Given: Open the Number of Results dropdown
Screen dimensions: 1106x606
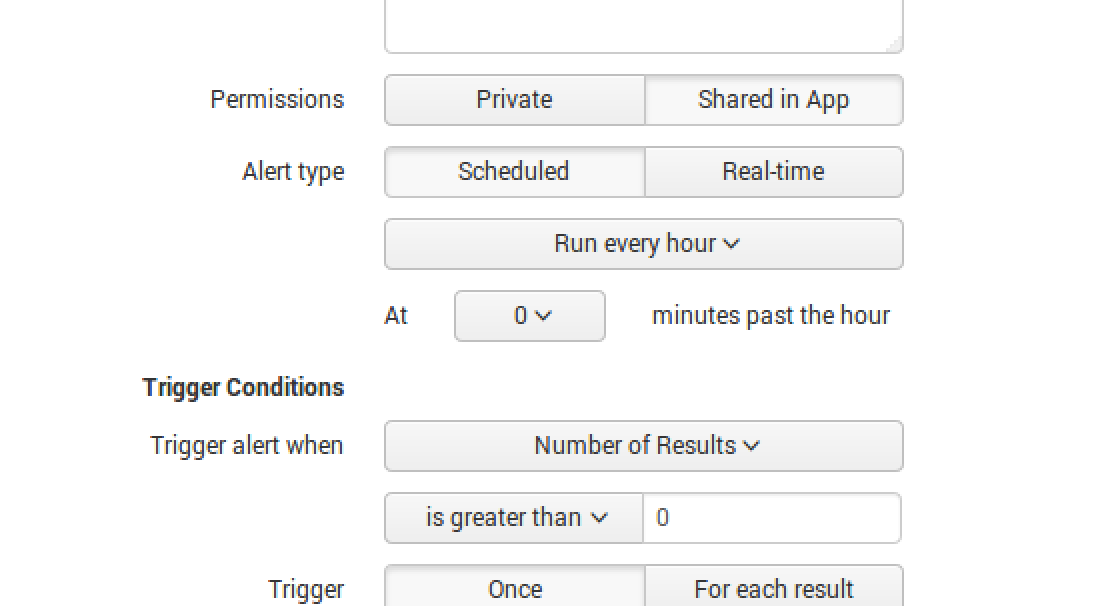Looking at the screenshot, I should pos(644,446).
